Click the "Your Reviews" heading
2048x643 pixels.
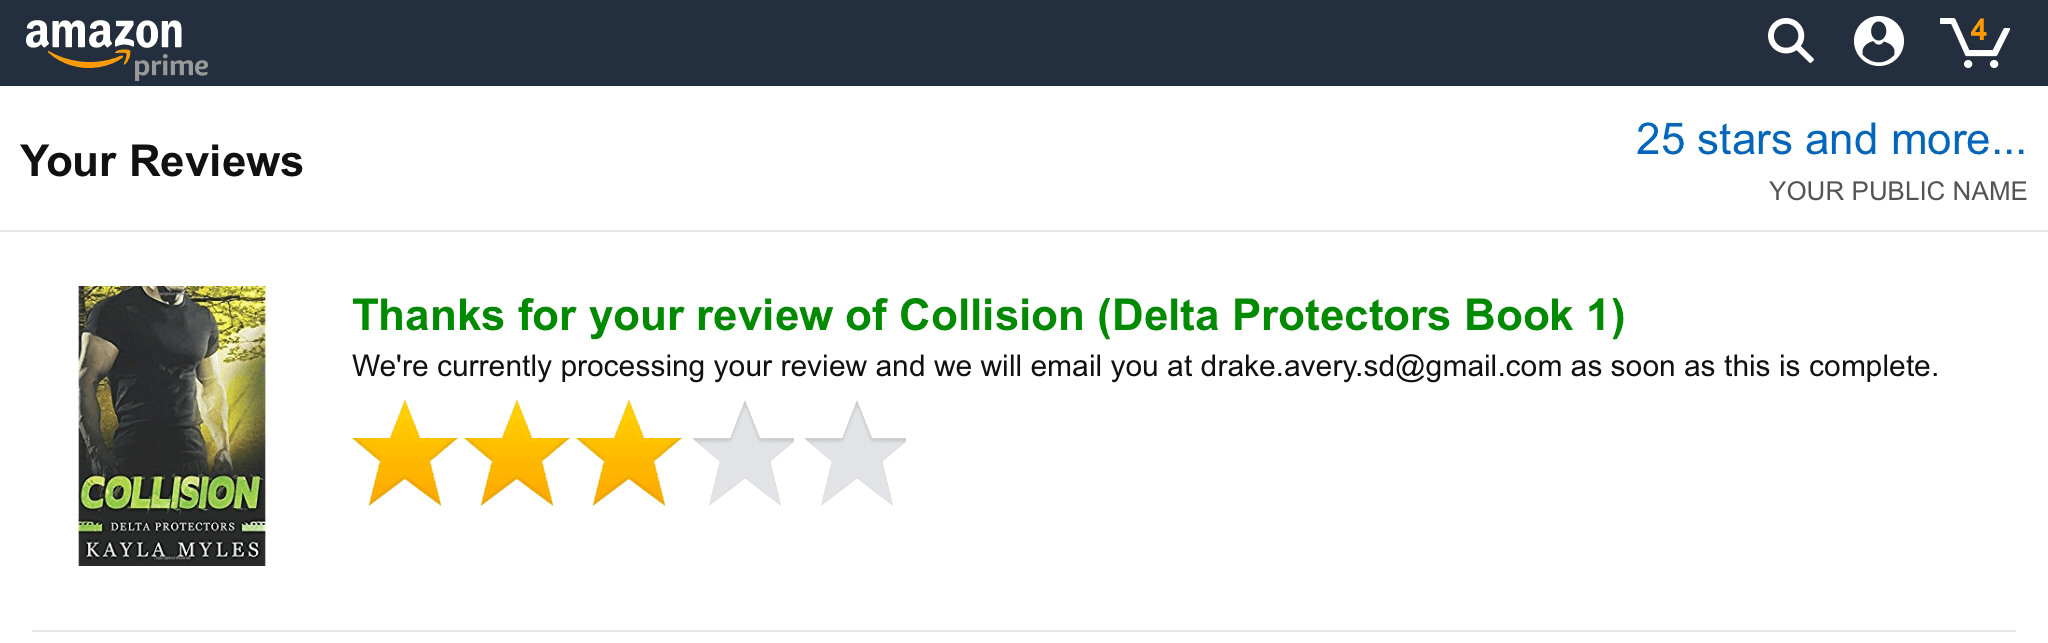click(x=161, y=161)
